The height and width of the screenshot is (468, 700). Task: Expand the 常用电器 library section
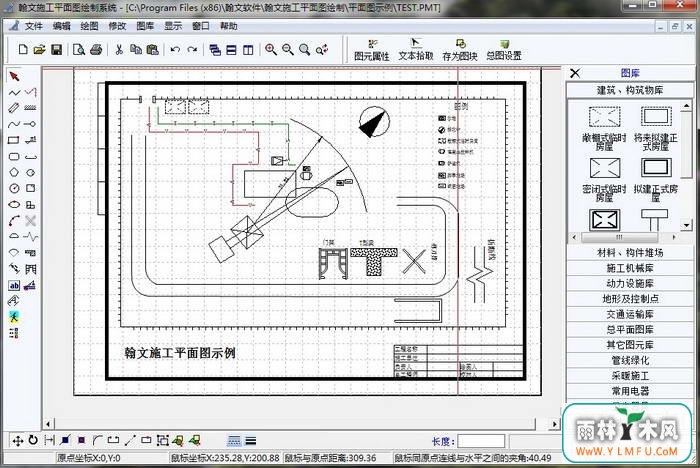coord(630,391)
